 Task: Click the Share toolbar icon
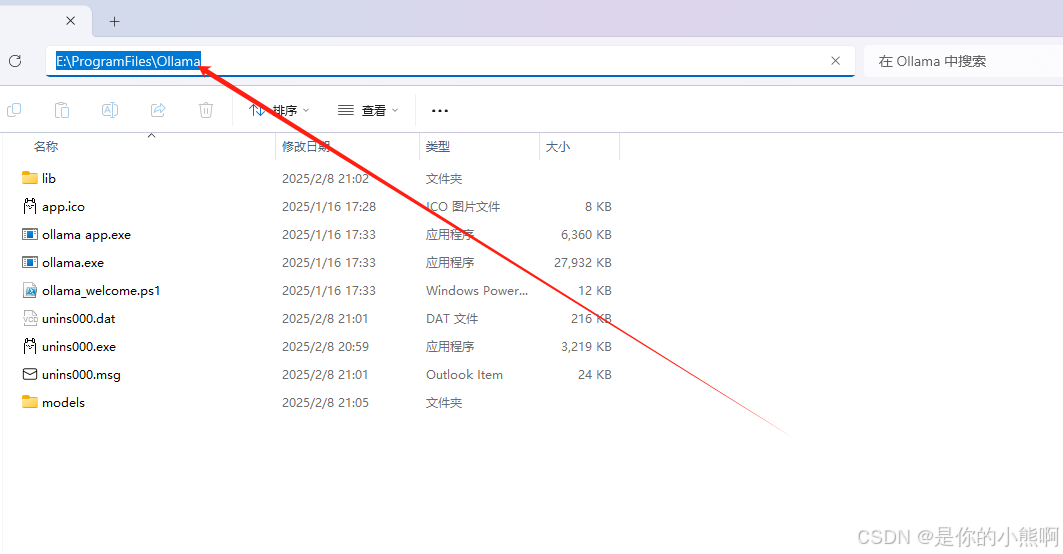point(158,110)
